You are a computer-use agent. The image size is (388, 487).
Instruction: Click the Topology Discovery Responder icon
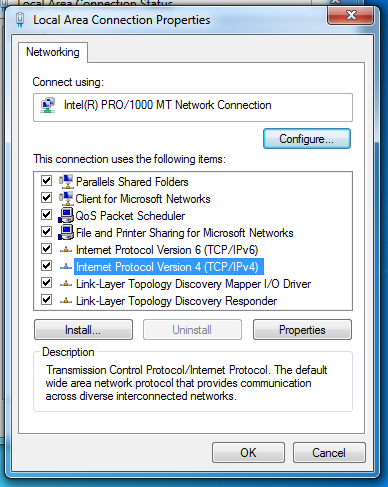pyautogui.click(x=66, y=301)
